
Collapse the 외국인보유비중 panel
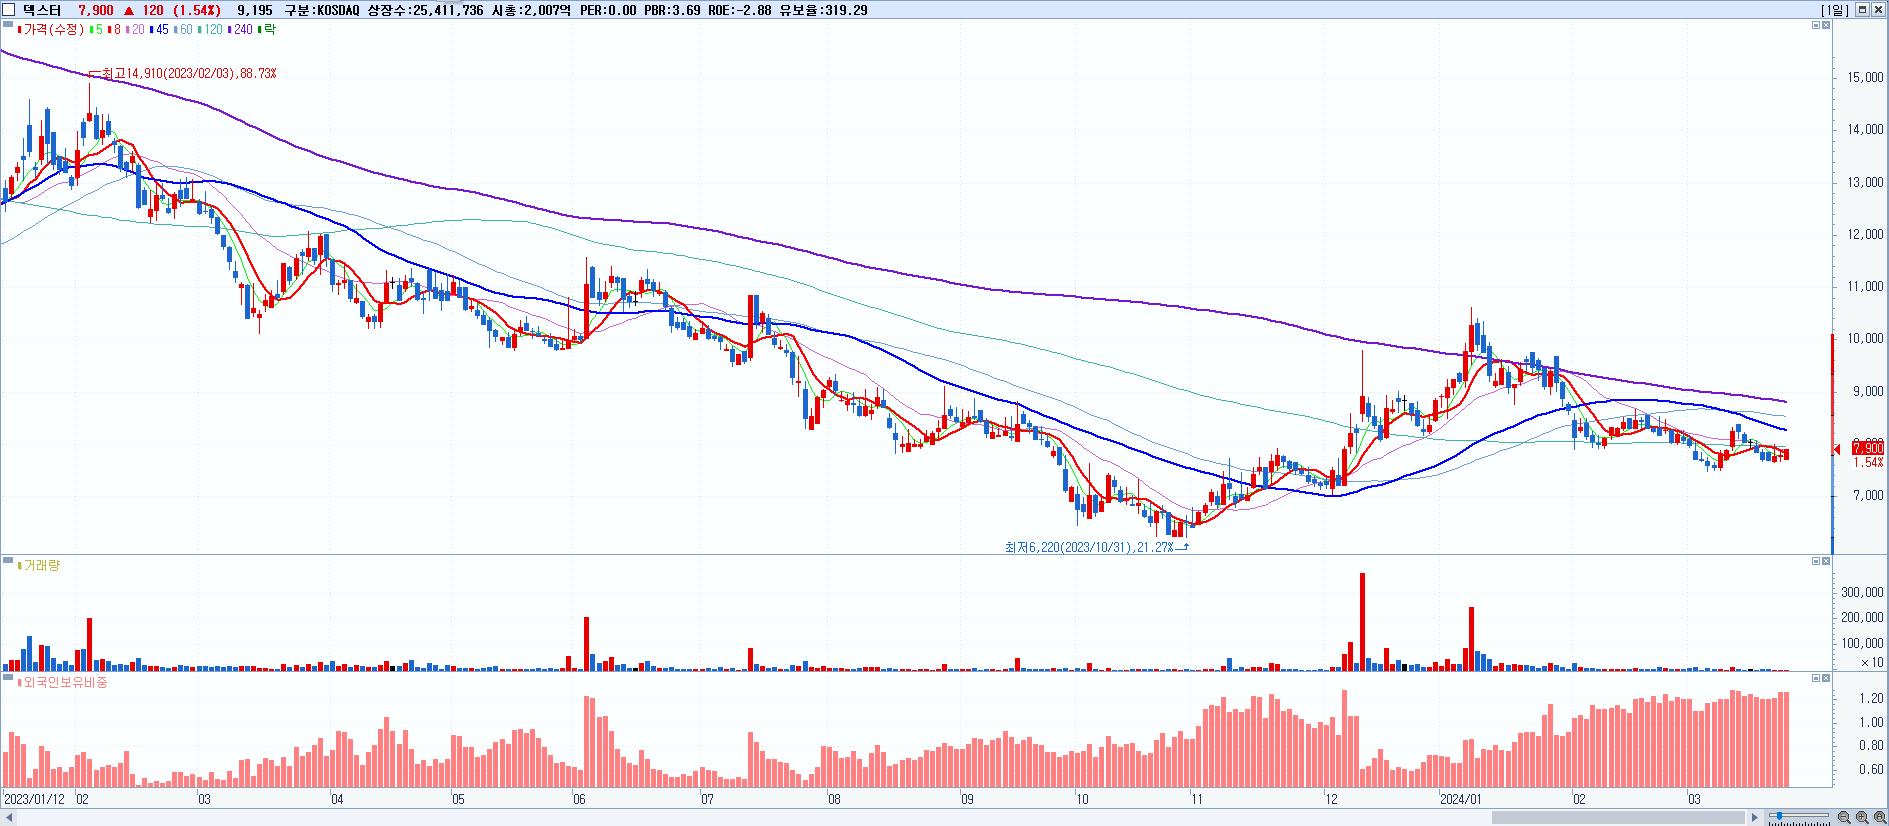1816,679
